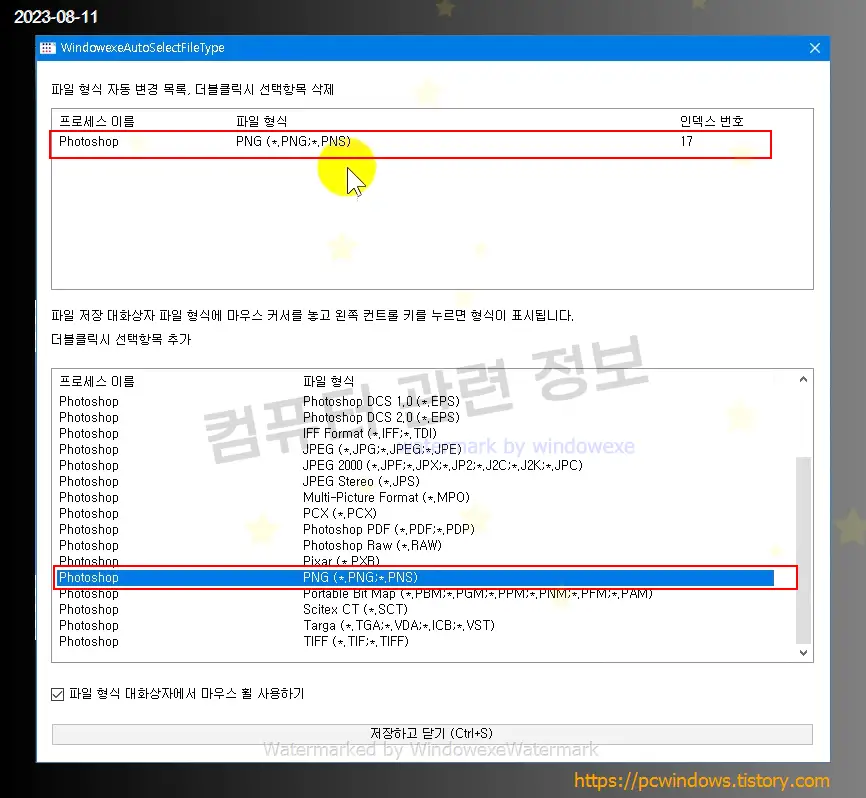Screen dimensions: 866x798
Task: Open the pcwindows.tistory.com link
Action: pyautogui.click(x=701, y=781)
